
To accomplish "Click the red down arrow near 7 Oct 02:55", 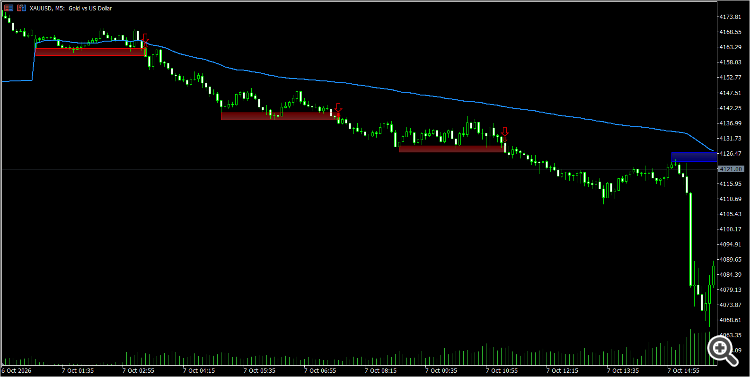I will tap(145, 38).
